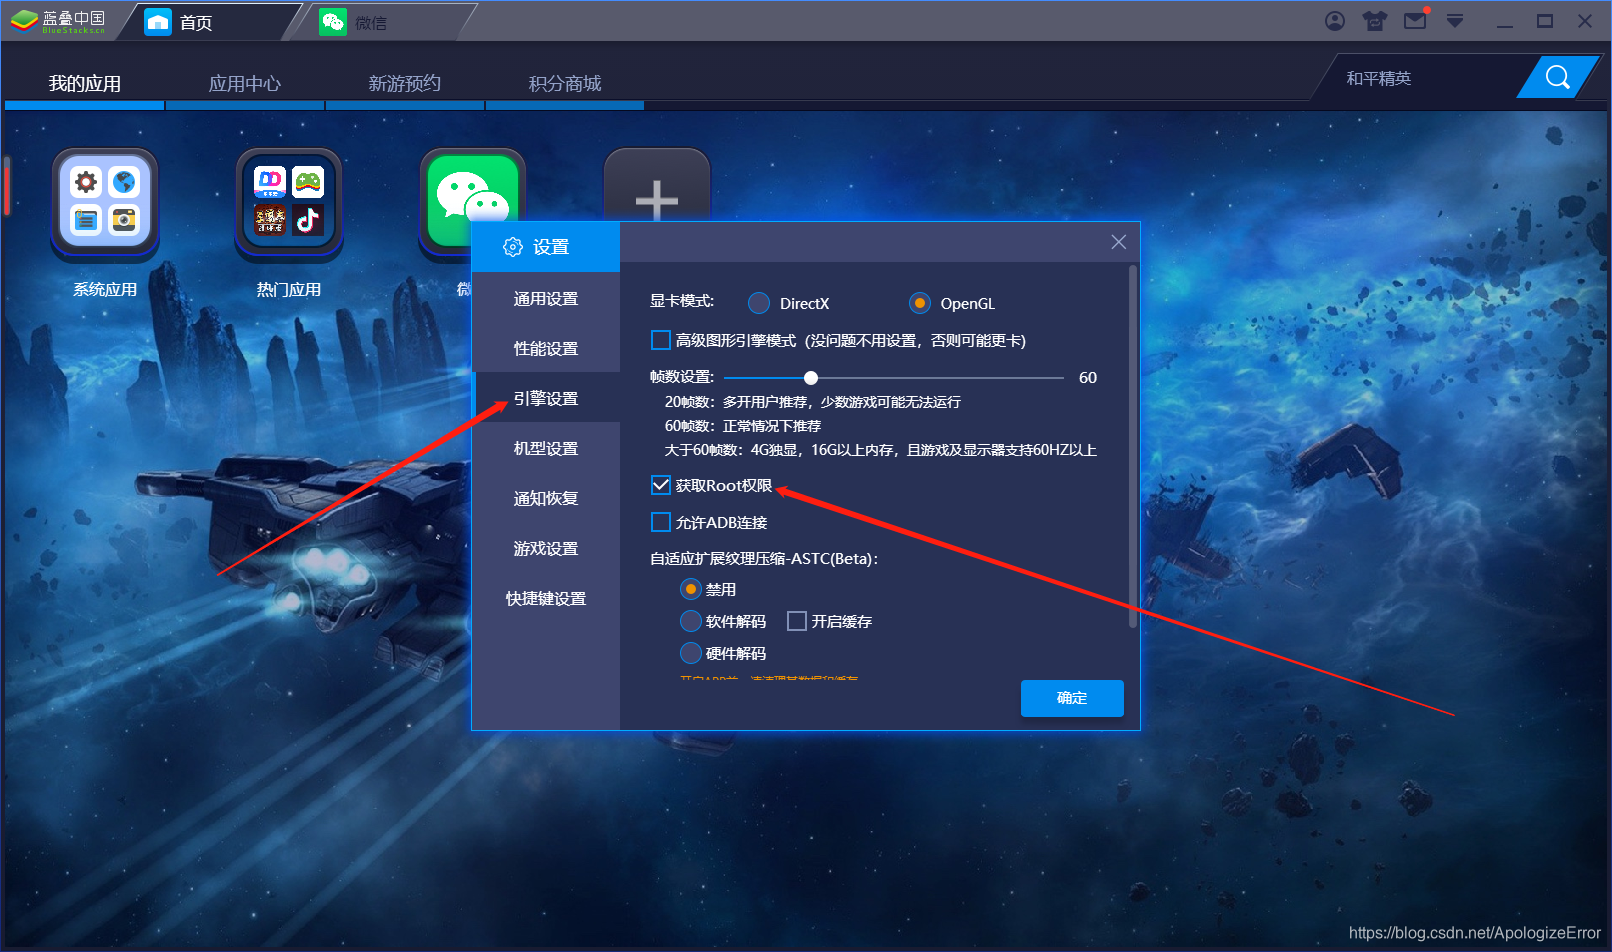Close the BlueStacks window
Screen dimensions: 1612x952
pos(1585,21)
